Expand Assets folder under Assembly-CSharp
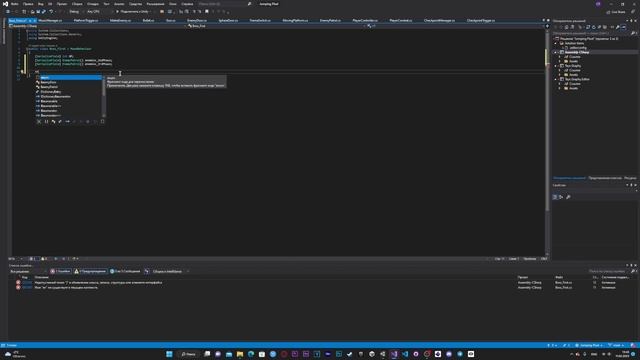The width and height of the screenshot is (640, 360). tap(560, 61)
